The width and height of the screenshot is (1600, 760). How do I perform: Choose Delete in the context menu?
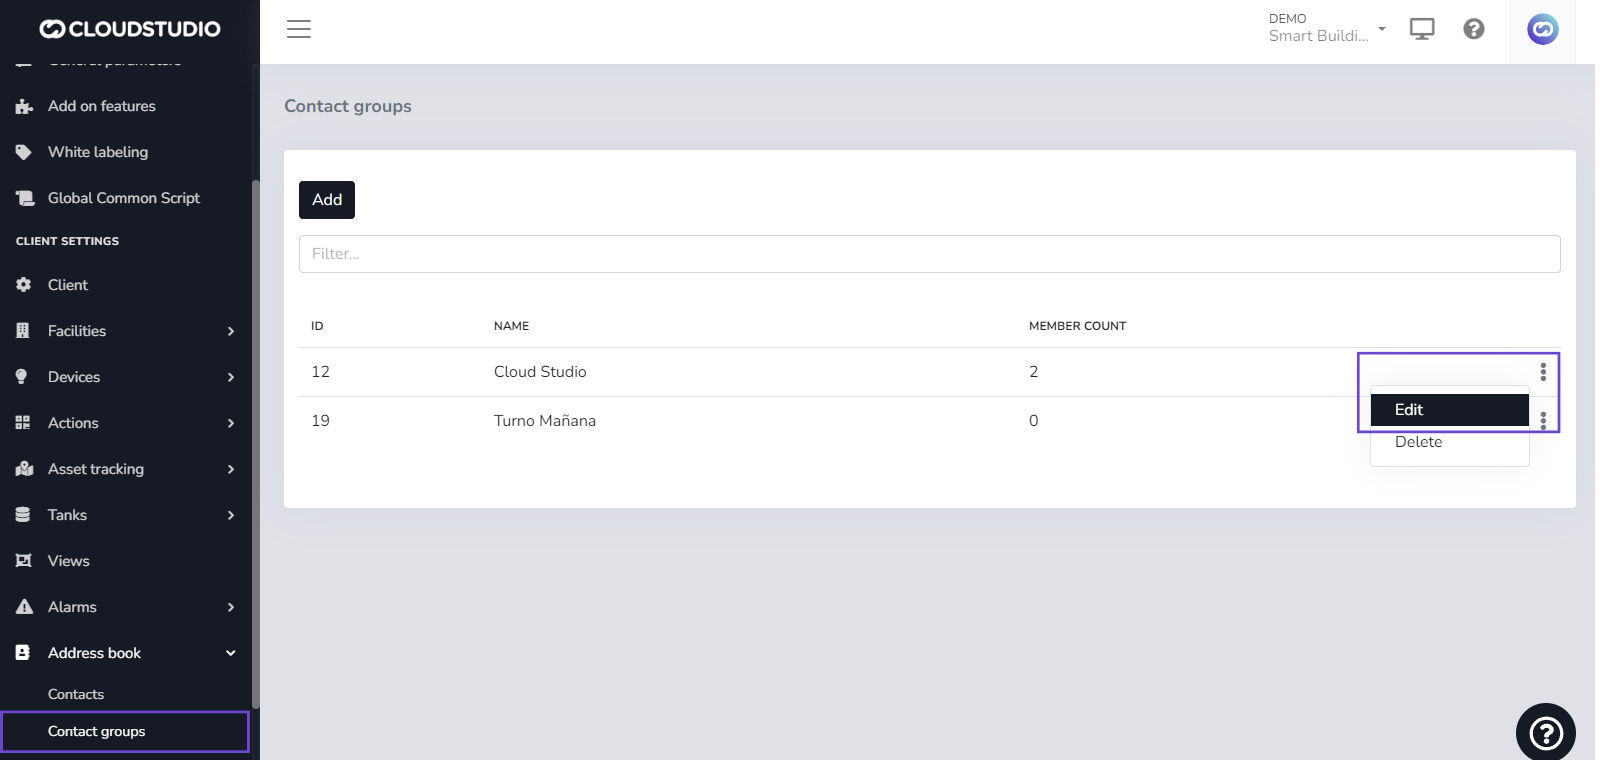[x=1419, y=443]
